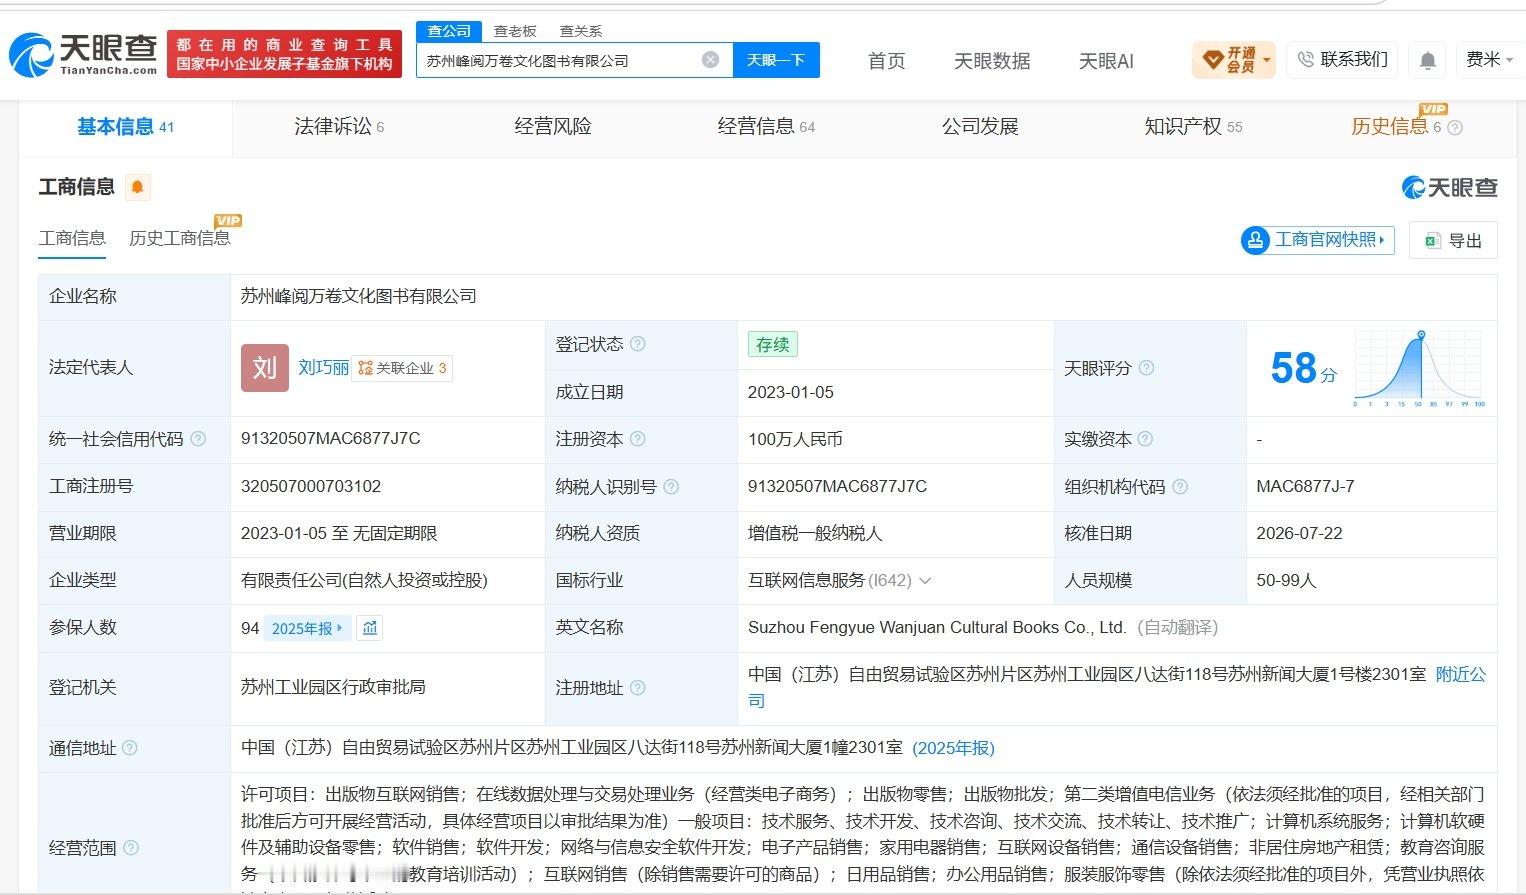The height and width of the screenshot is (895, 1526).
Task: Click the help icon next to 天眼评分
Action: 1146,368
